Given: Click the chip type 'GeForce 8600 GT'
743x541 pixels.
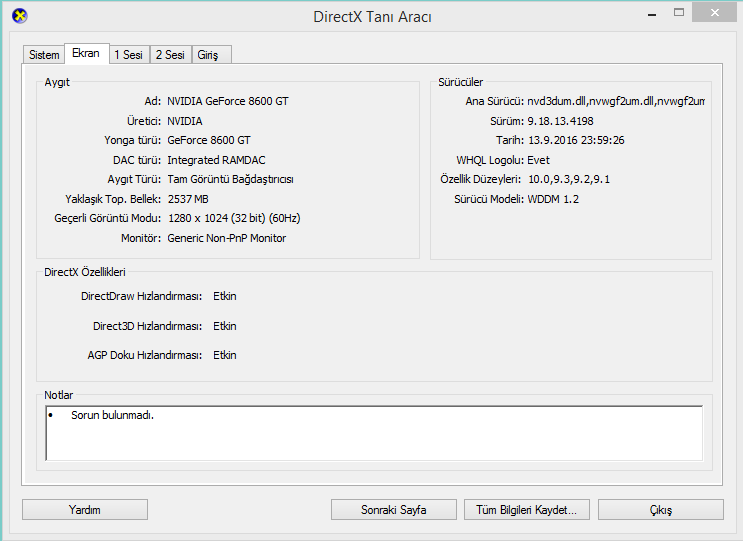Looking at the screenshot, I should pos(209,140).
